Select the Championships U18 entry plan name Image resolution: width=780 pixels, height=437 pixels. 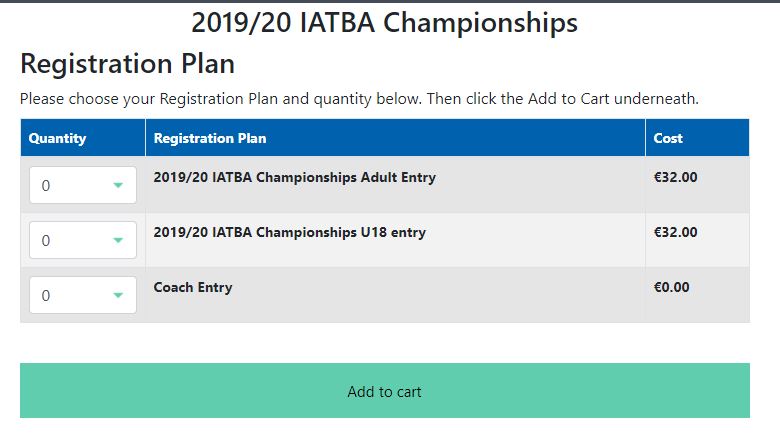click(x=290, y=232)
